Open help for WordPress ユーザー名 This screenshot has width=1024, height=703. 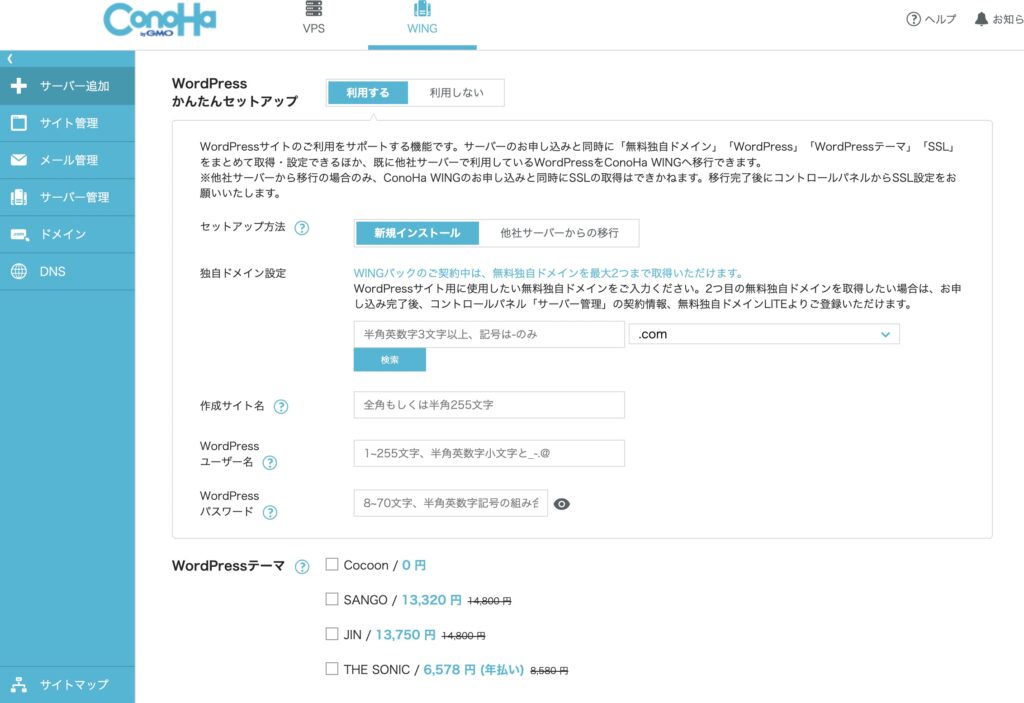(x=270, y=463)
